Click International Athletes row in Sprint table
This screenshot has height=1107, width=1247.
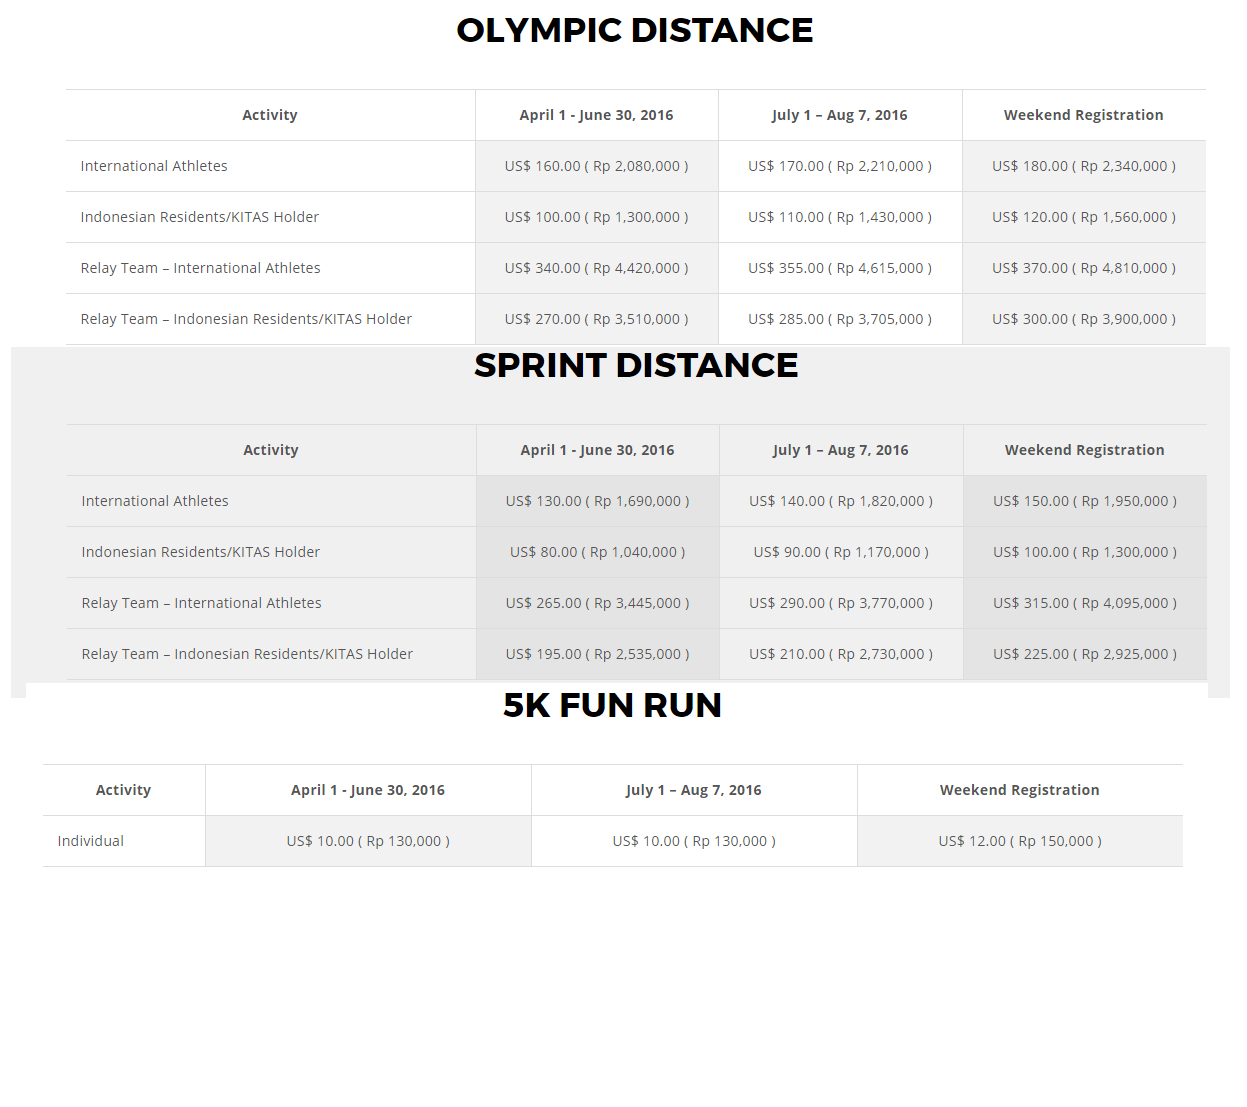coord(155,501)
